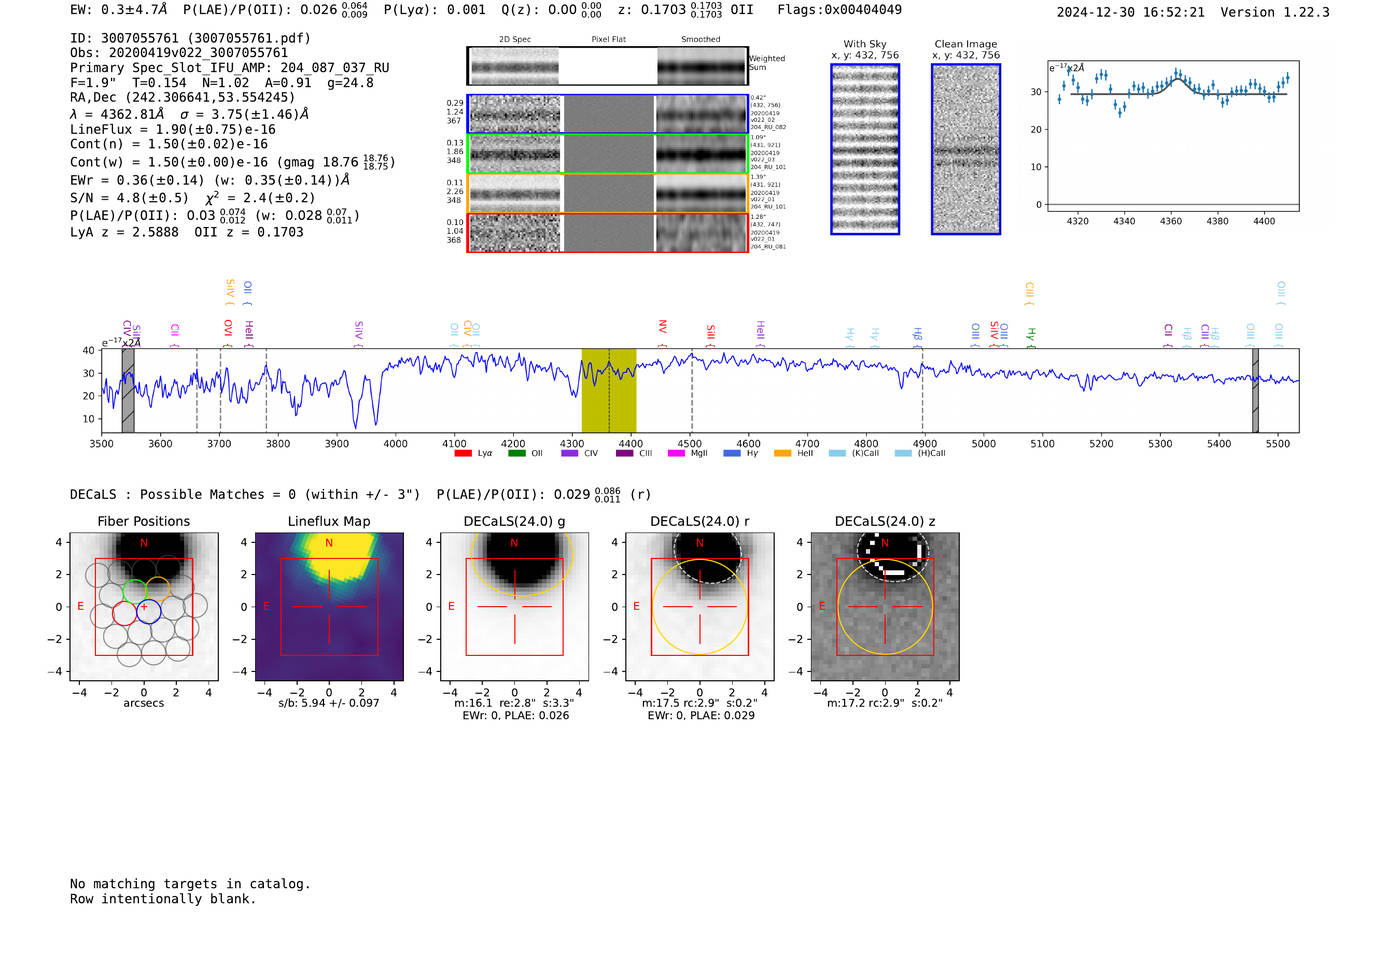Click the orange fiber circle in Fiber Positions
Image resolution: width=1400 pixels, height=953 pixels.
pos(158,590)
